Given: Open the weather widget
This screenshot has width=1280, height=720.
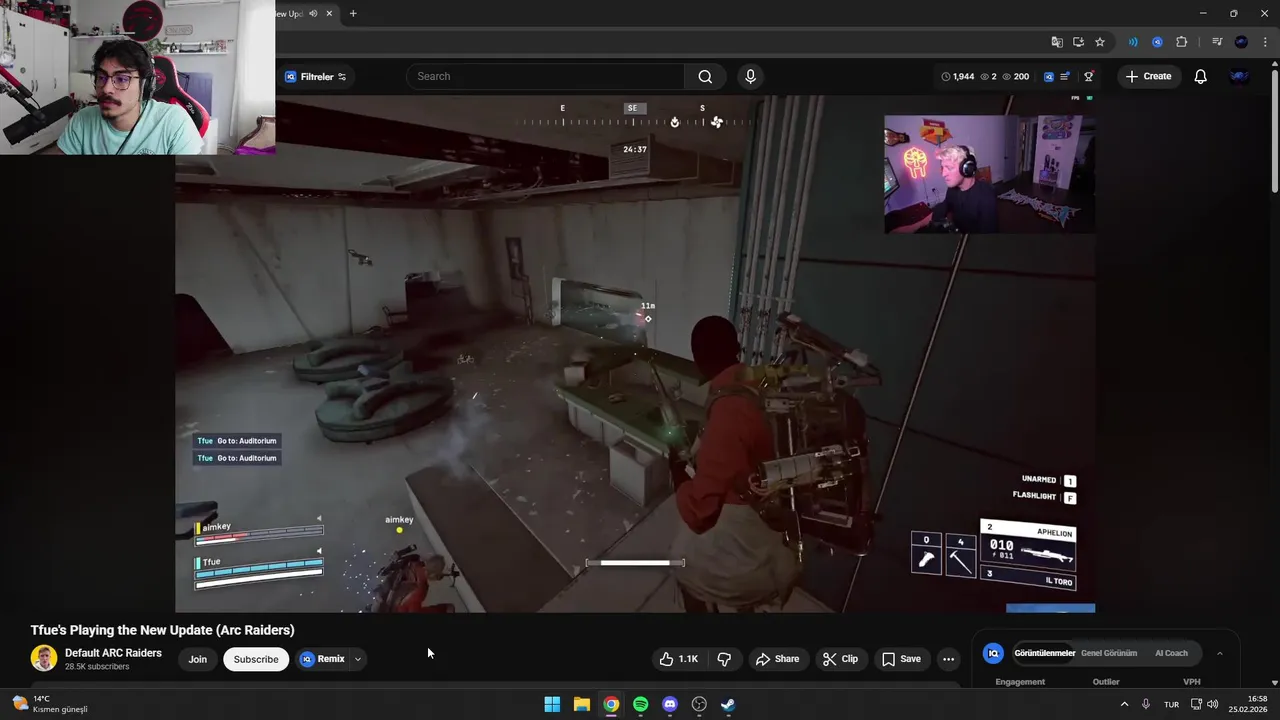Looking at the screenshot, I should click(50, 704).
